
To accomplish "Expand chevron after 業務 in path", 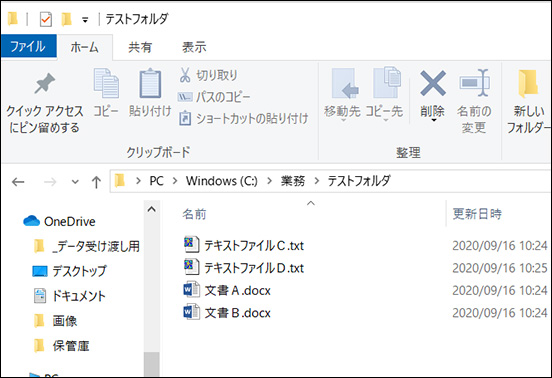I will pos(317,181).
